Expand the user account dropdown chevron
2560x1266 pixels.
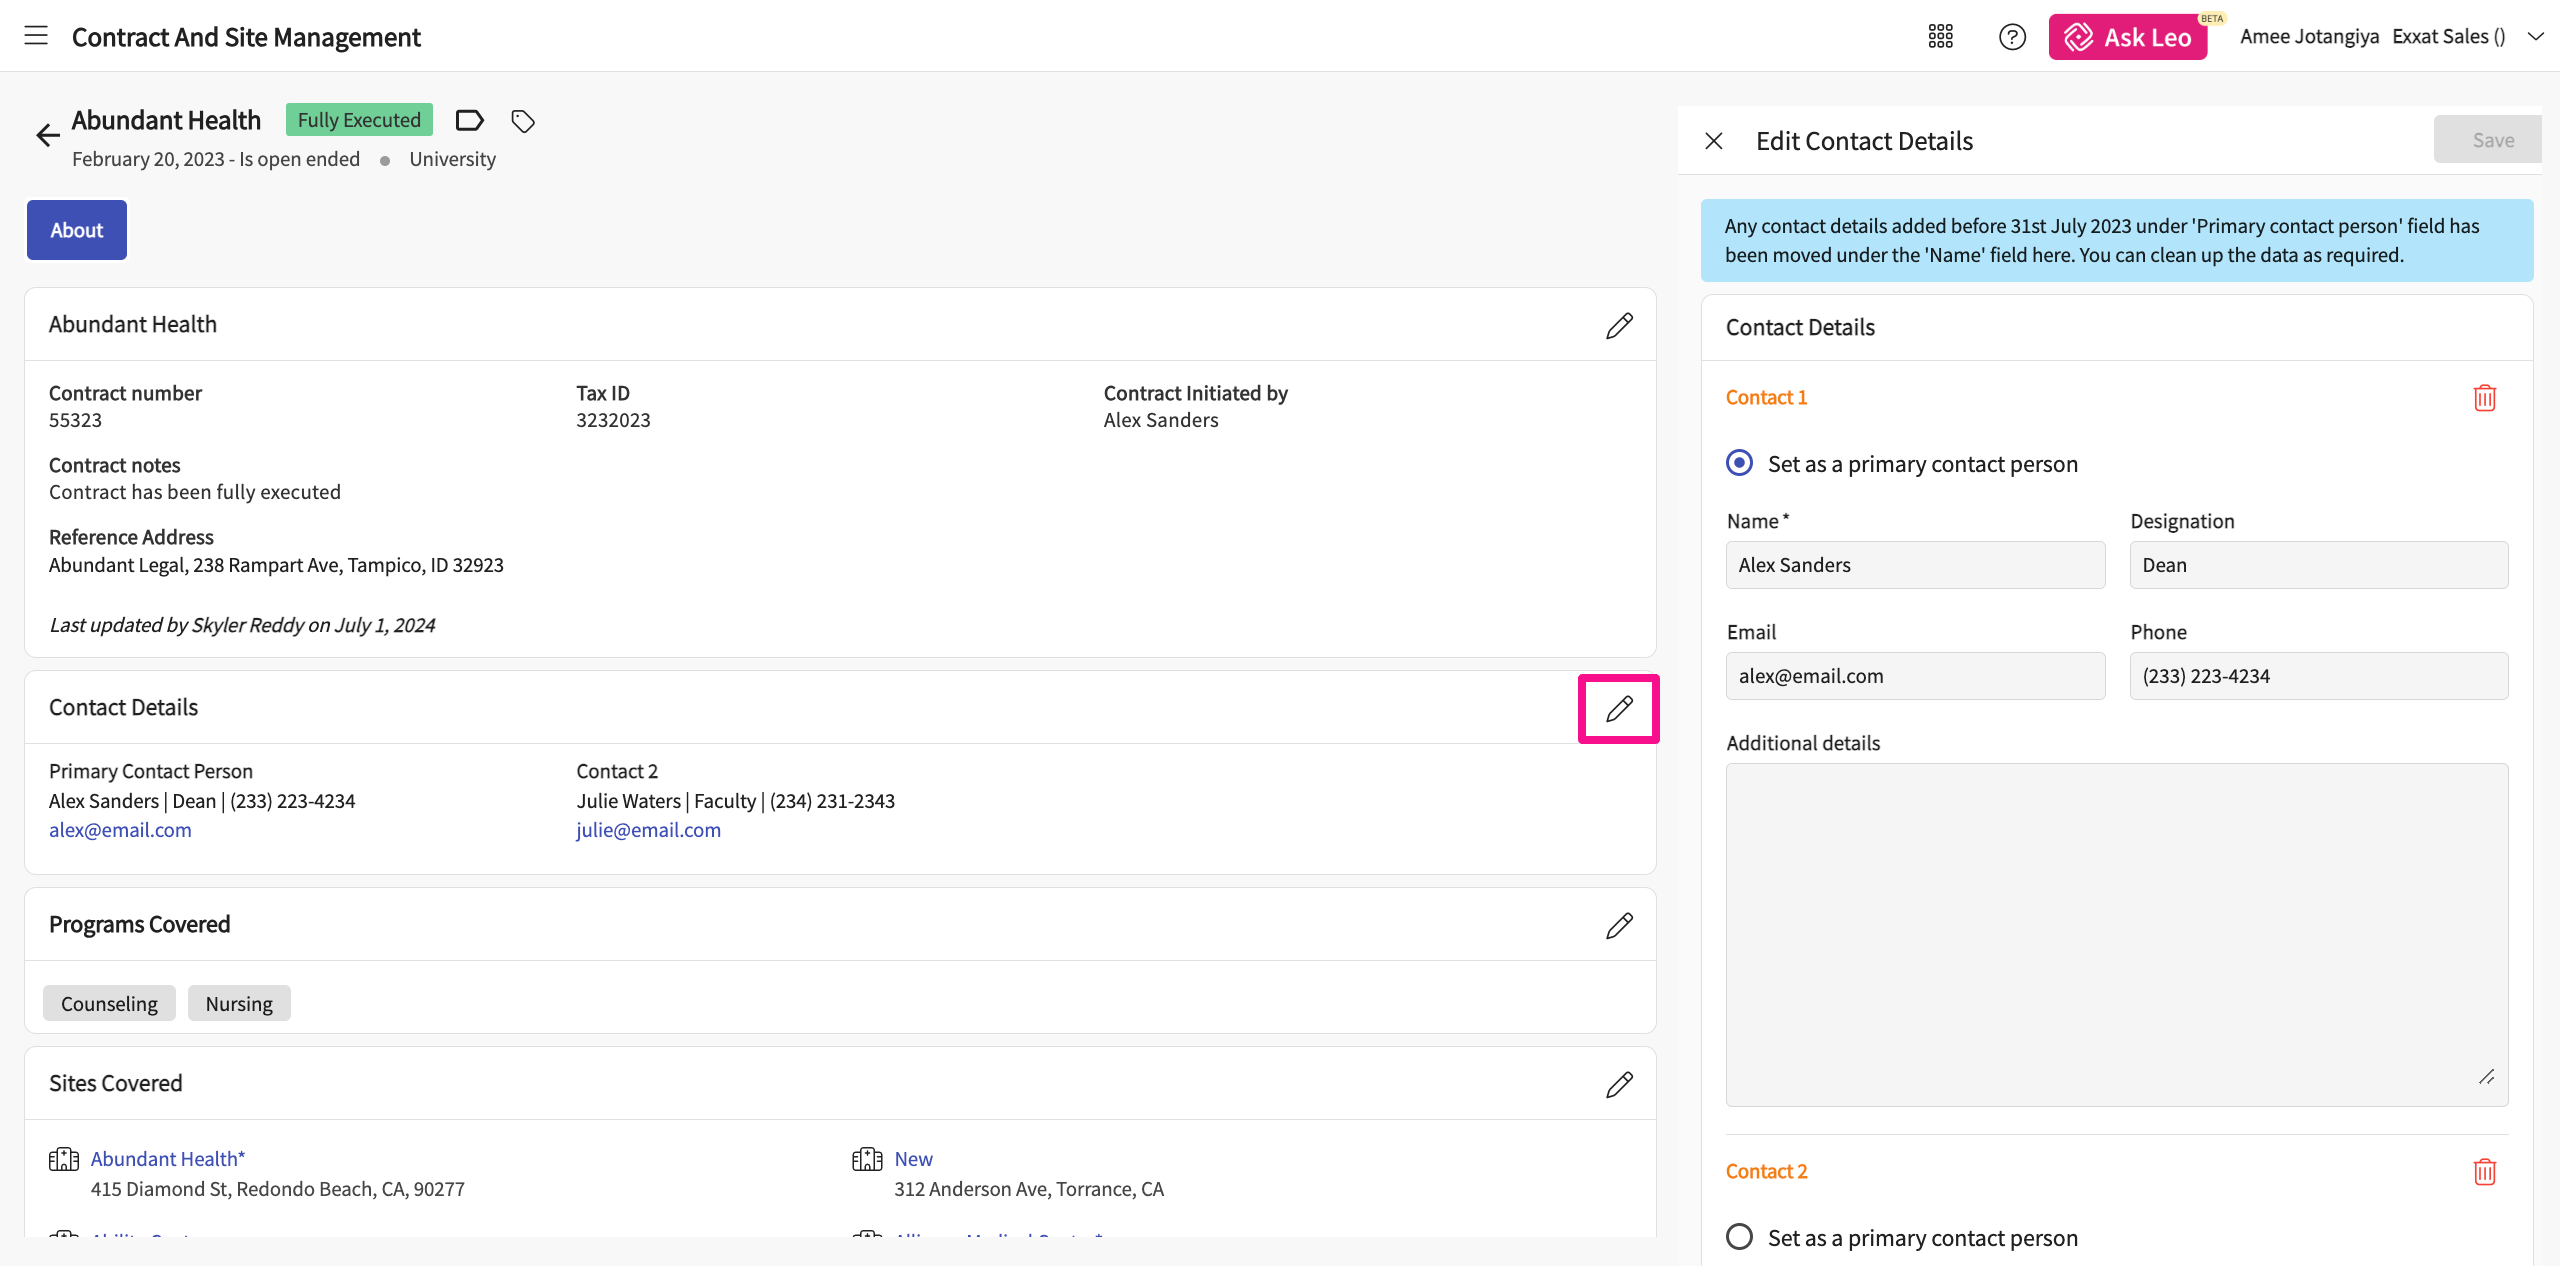click(x=2535, y=37)
